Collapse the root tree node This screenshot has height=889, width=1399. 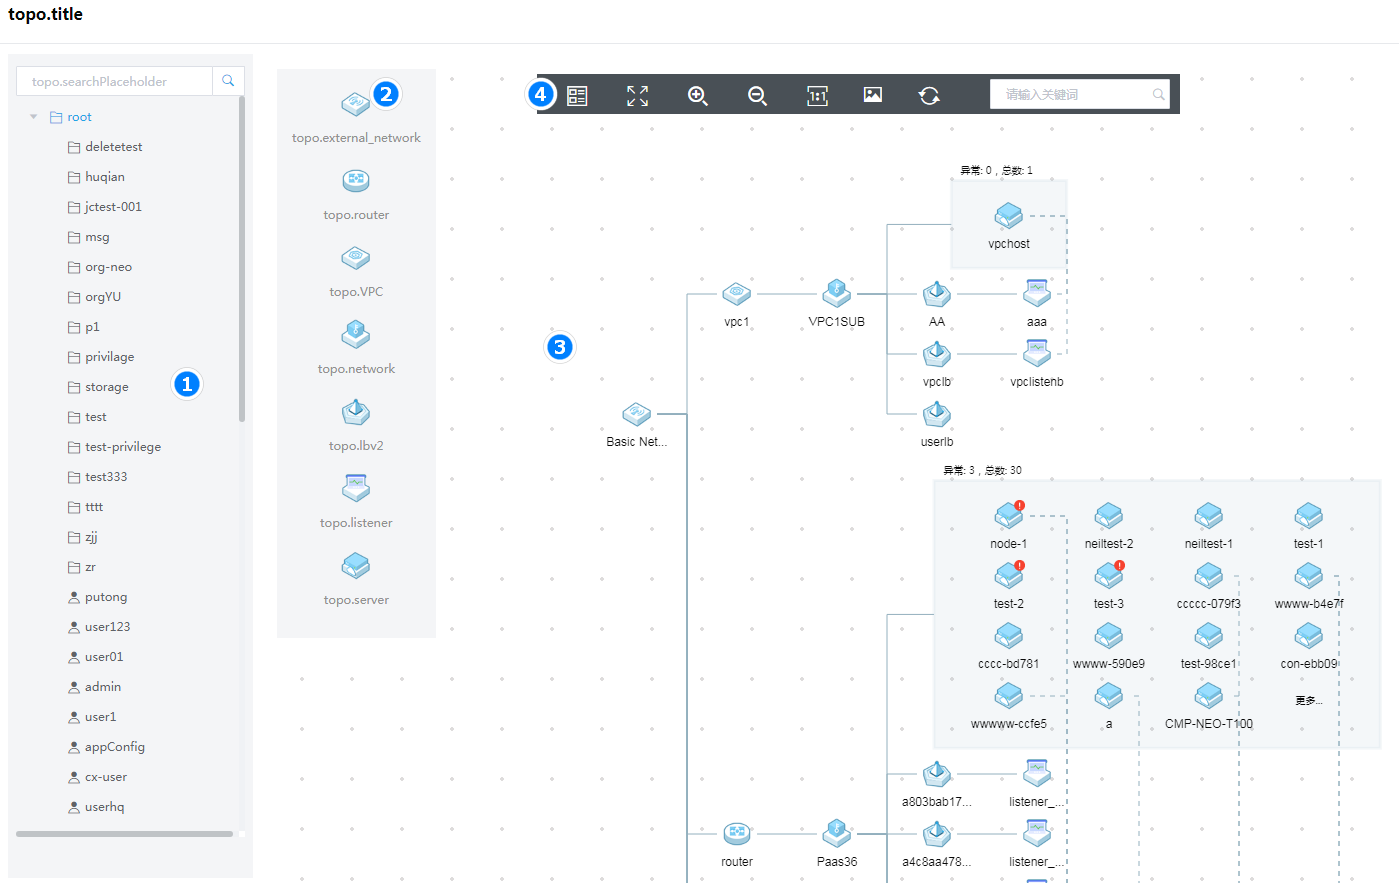34,117
